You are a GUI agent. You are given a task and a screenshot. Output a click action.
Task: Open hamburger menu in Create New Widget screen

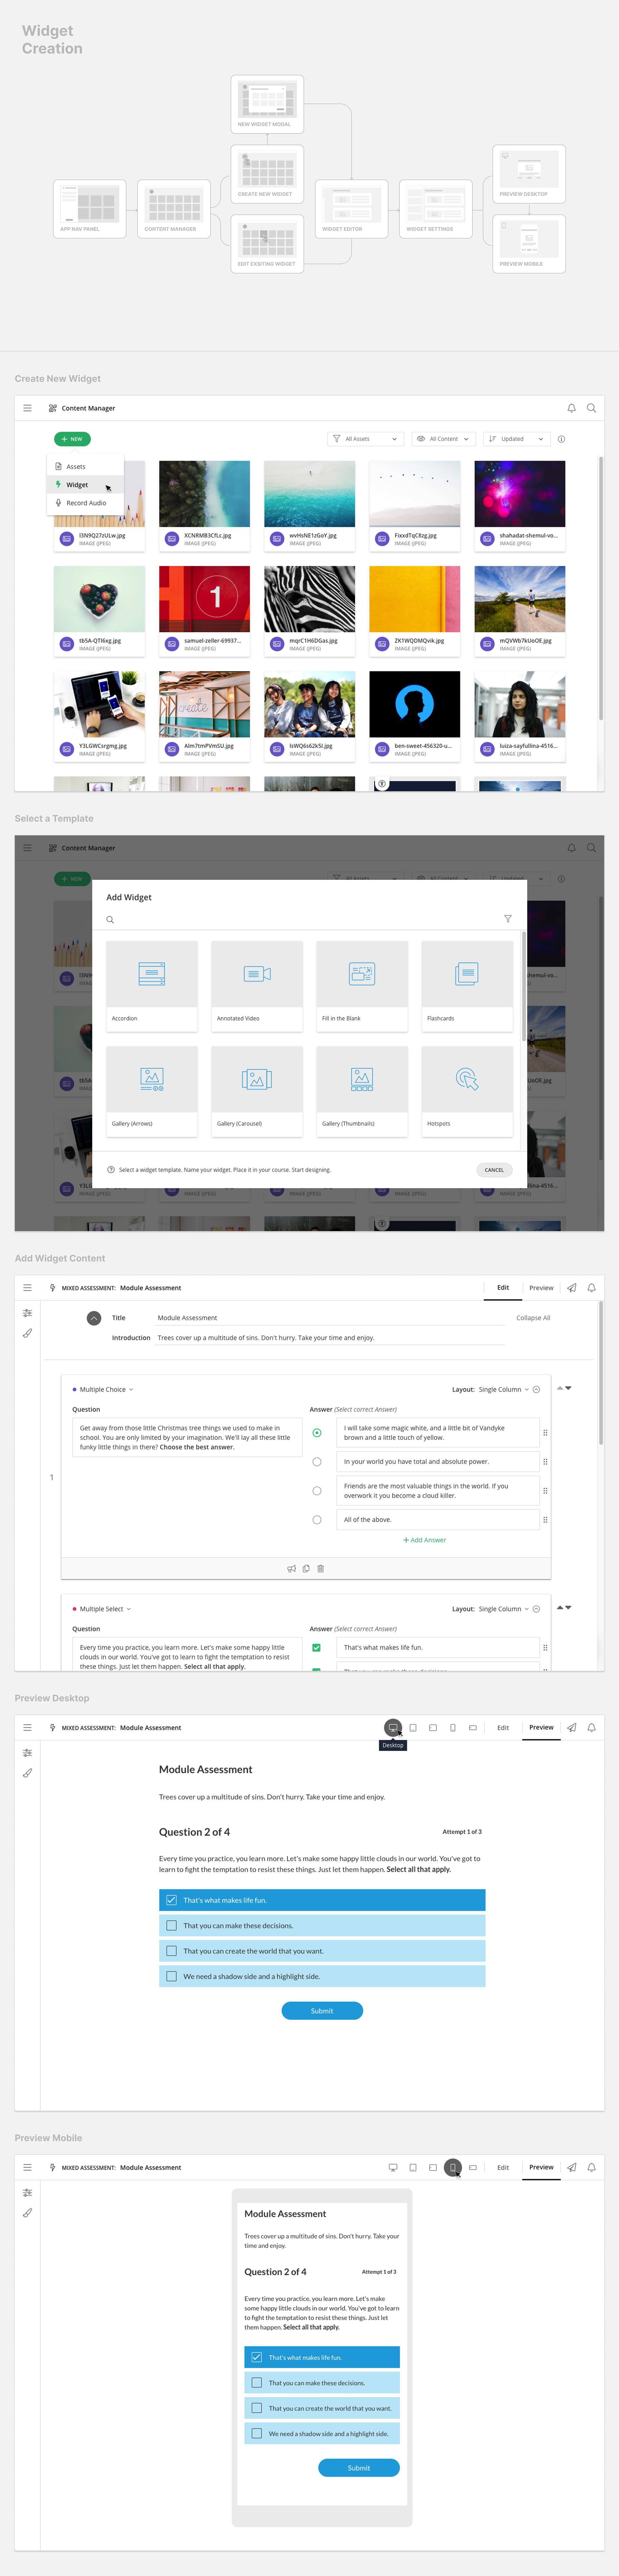27,408
